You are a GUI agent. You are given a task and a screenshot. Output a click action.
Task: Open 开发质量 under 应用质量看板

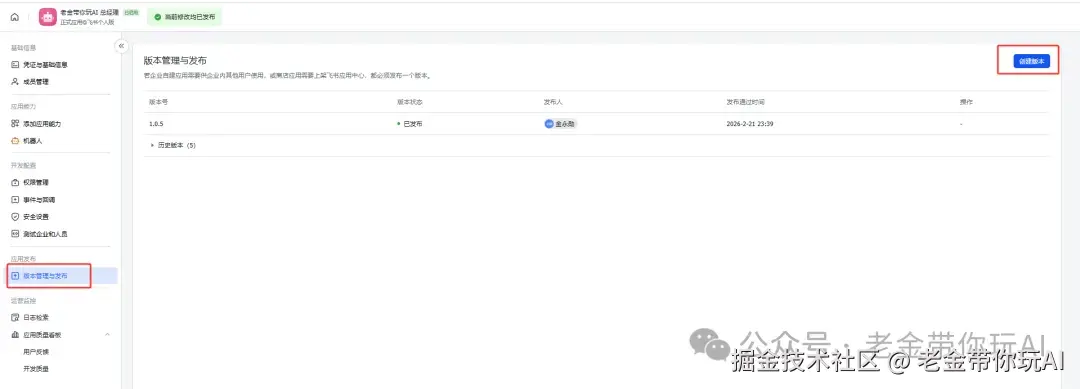pos(36,369)
